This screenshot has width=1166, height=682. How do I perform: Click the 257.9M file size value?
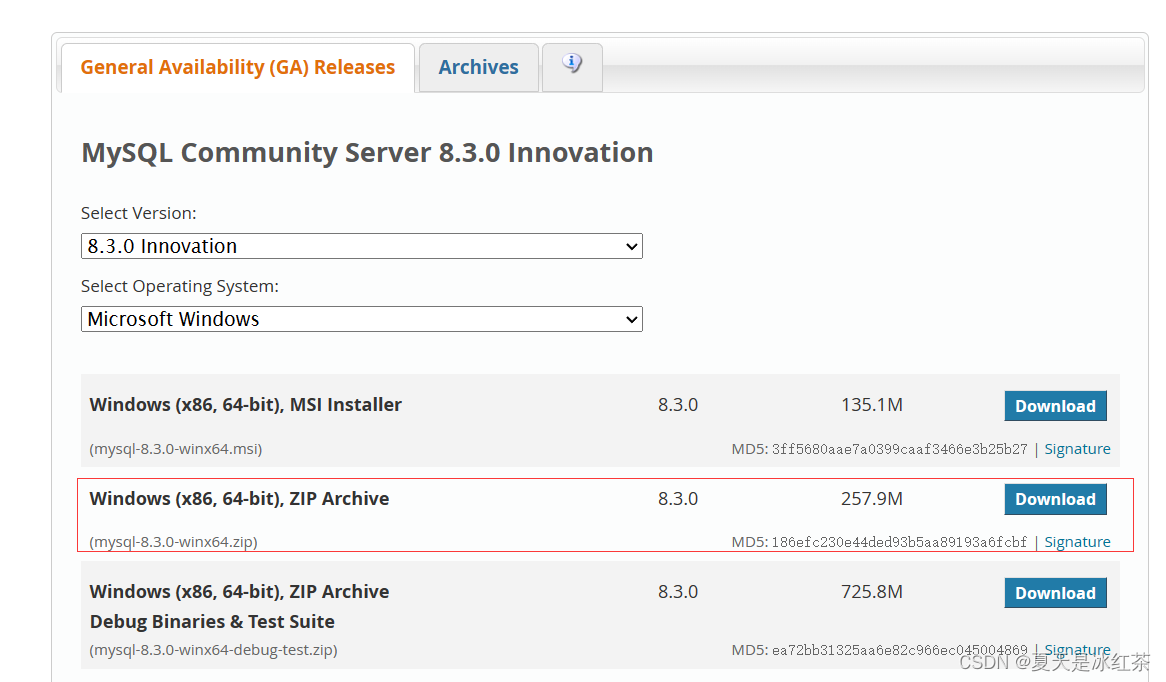tap(872, 498)
